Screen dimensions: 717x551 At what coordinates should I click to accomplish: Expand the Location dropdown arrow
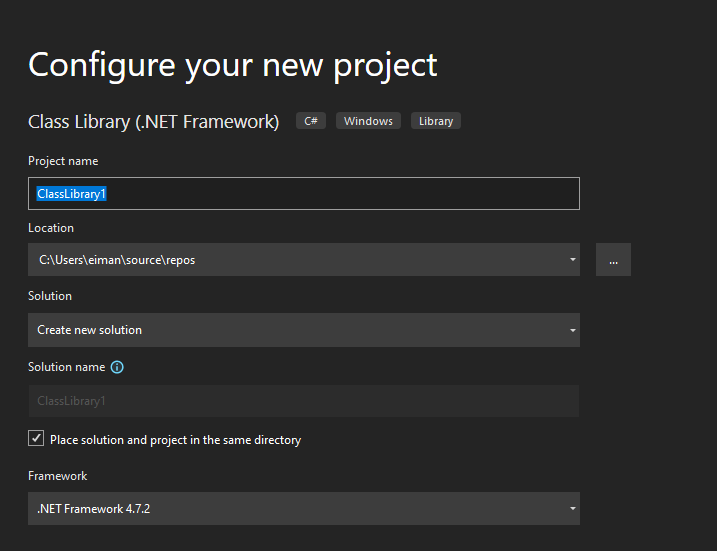click(573, 260)
